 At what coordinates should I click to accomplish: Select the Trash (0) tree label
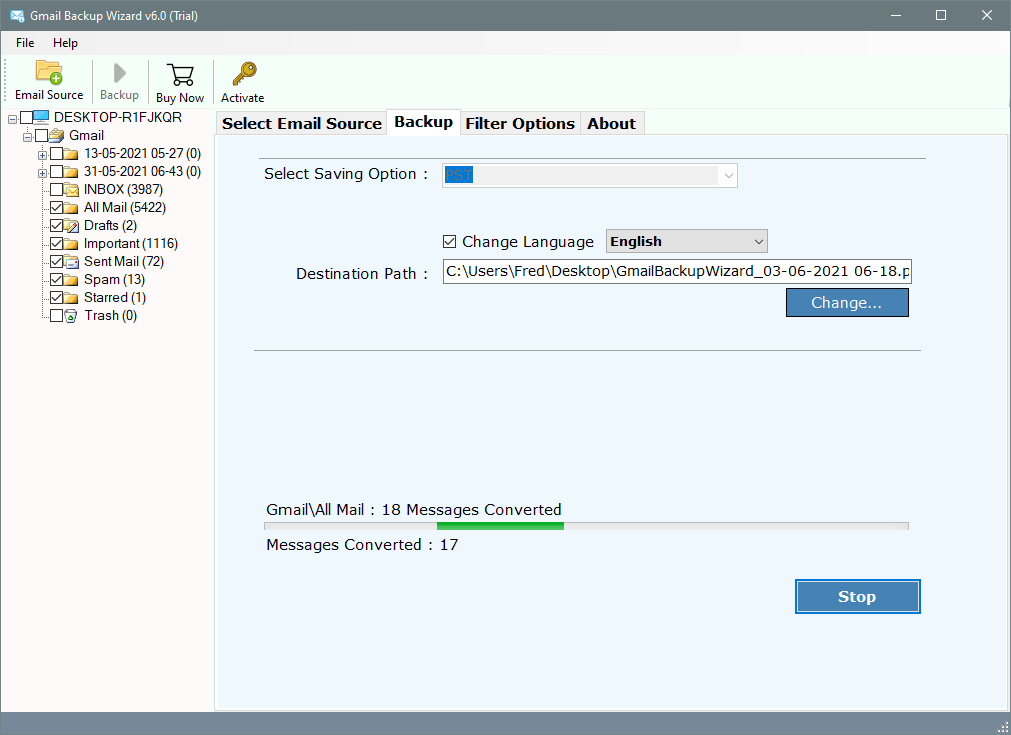[x=110, y=316]
